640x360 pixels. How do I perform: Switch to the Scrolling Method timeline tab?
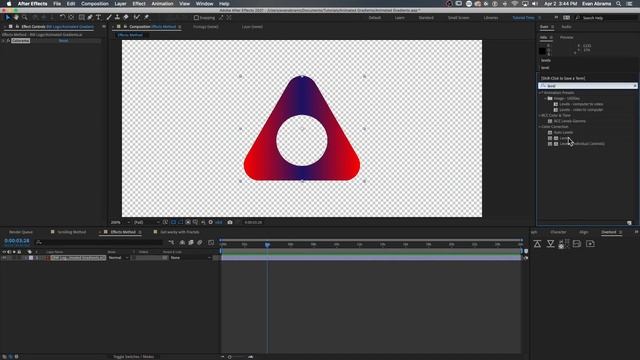(71, 232)
